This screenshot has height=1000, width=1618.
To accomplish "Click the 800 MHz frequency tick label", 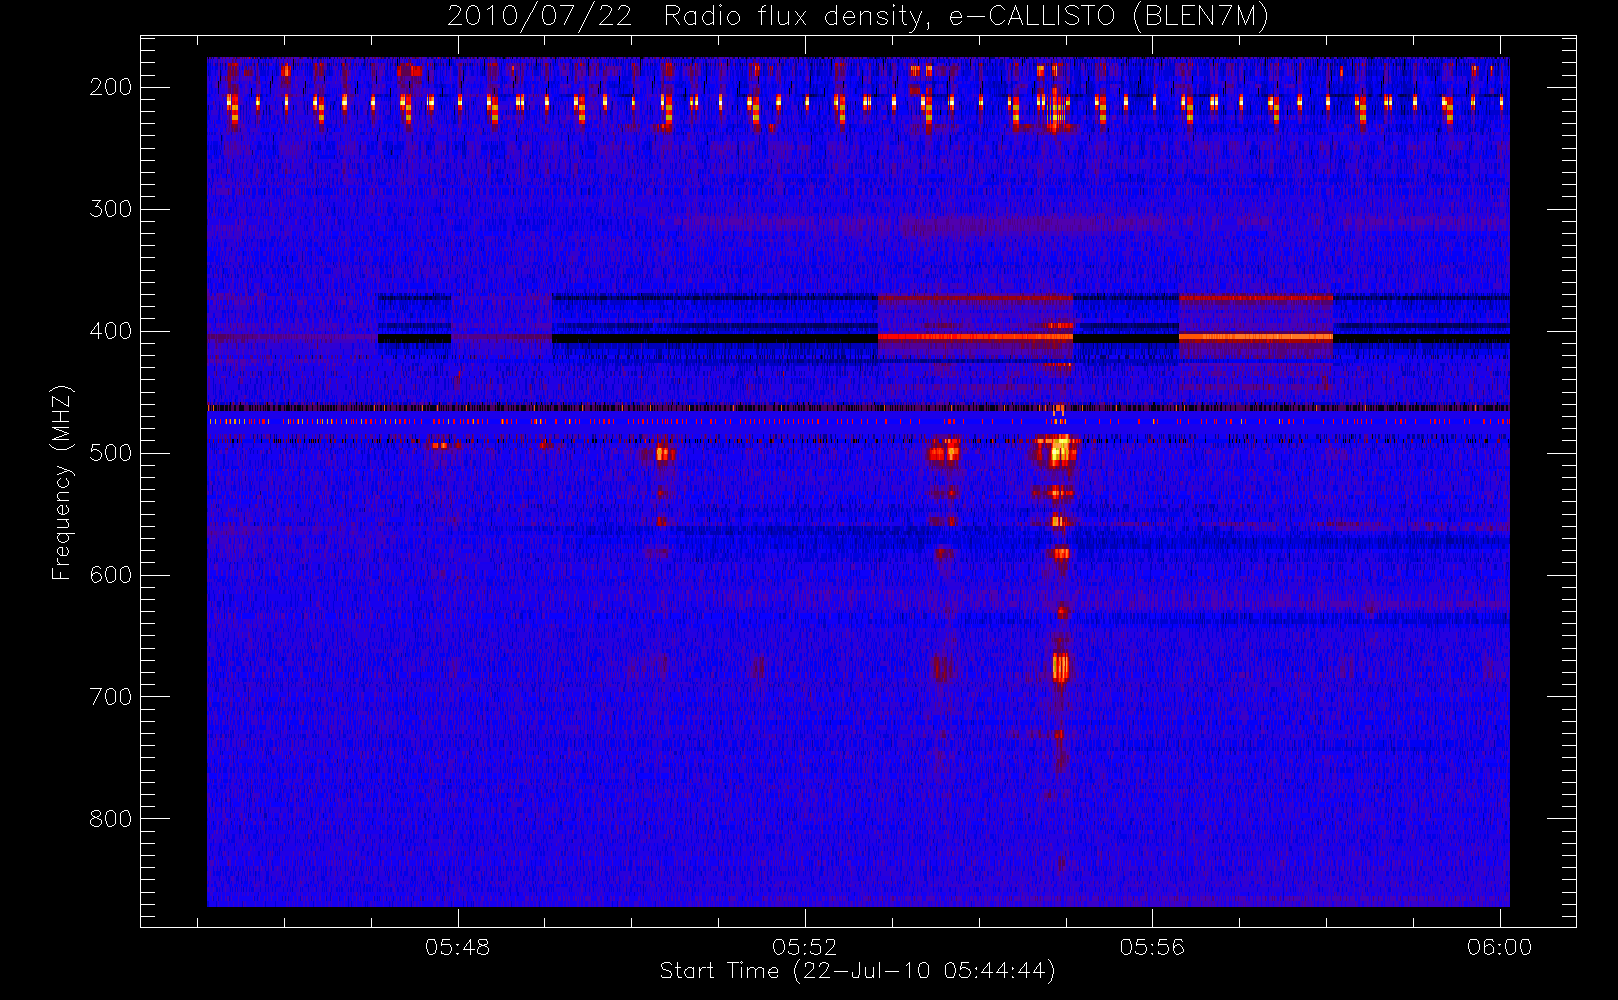I will click(111, 819).
